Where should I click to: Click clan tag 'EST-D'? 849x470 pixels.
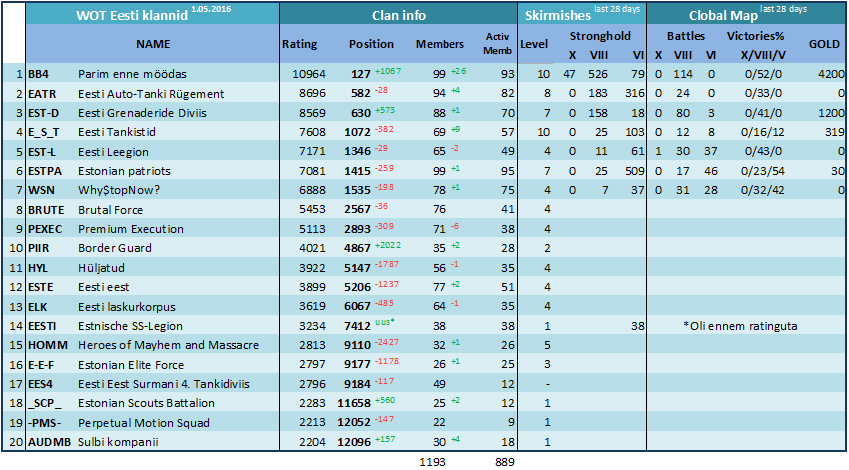coord(44,113)
